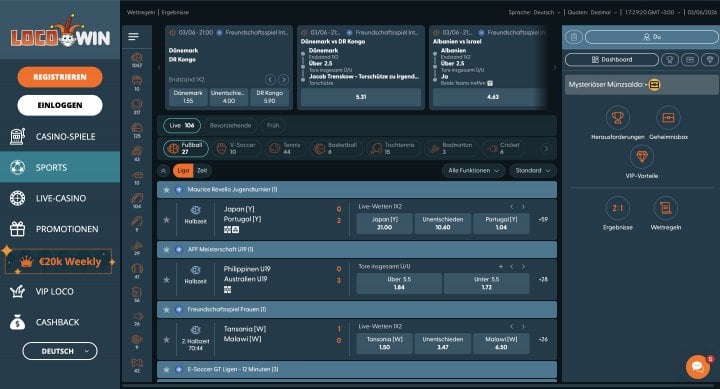Select the Früh tab
This screenshot has height=389, width=720.
tap(273, 125)
